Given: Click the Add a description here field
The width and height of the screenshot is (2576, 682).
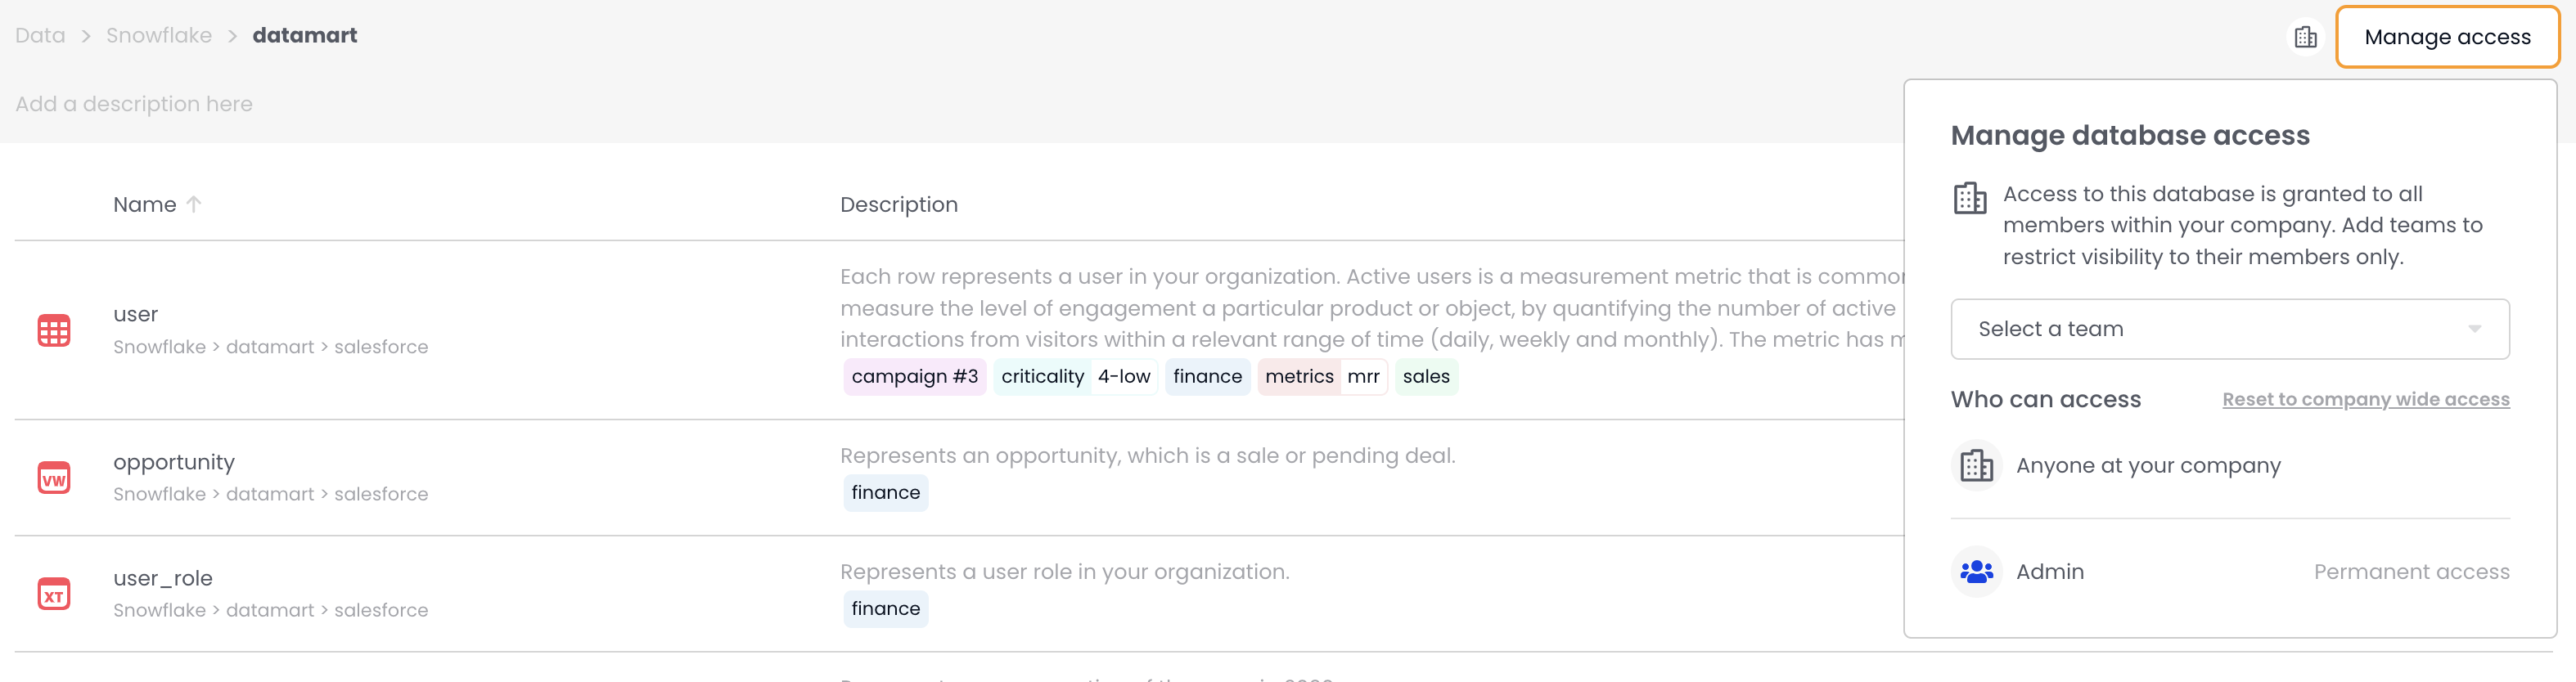Looking at the screenshot, I should (134, 104).
